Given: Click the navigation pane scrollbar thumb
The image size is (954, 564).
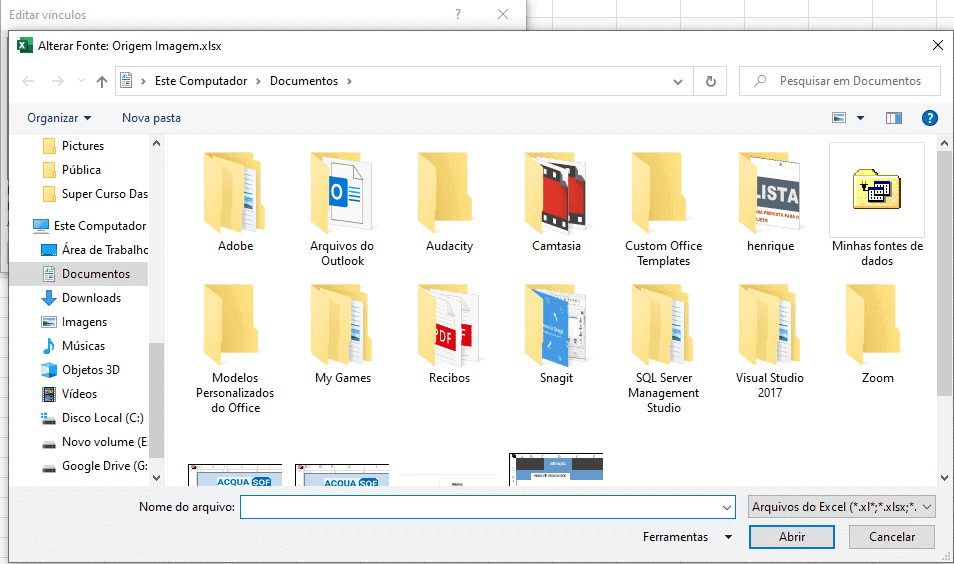Looking at the screenshot, I should pos(156,400).
